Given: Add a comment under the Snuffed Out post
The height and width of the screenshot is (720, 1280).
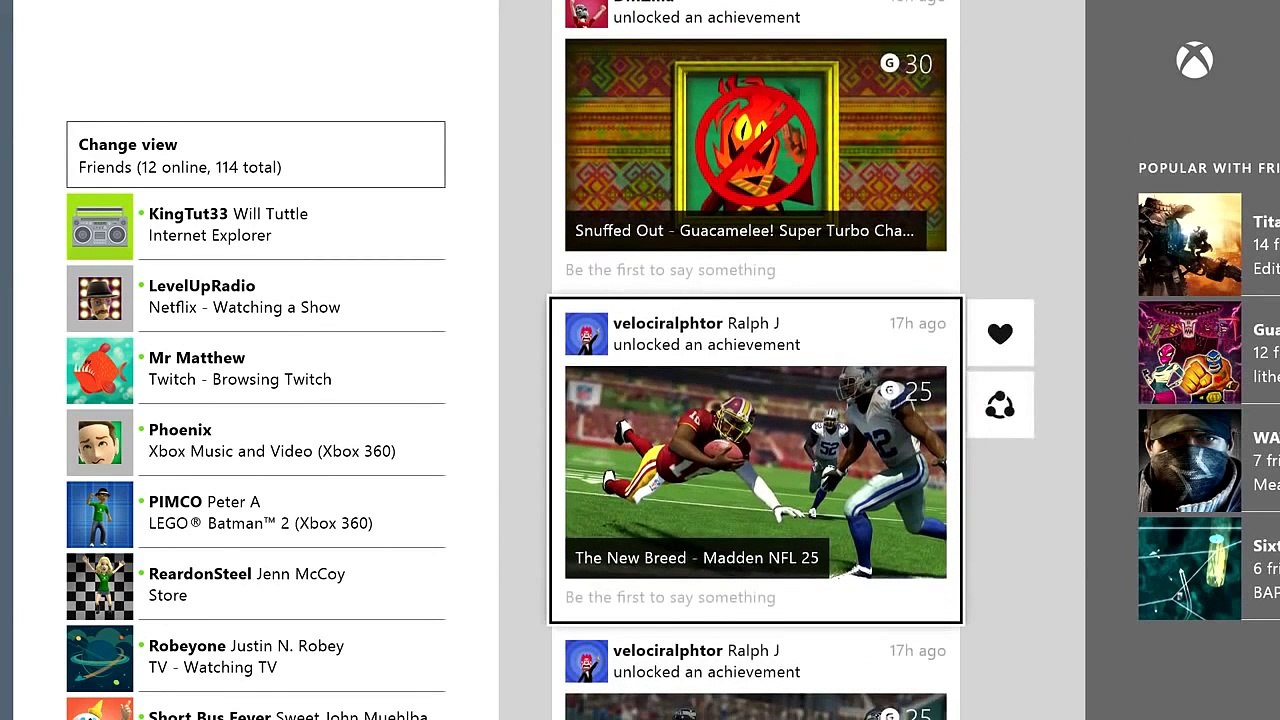Looking at the screenshot, I should (670, 270).
